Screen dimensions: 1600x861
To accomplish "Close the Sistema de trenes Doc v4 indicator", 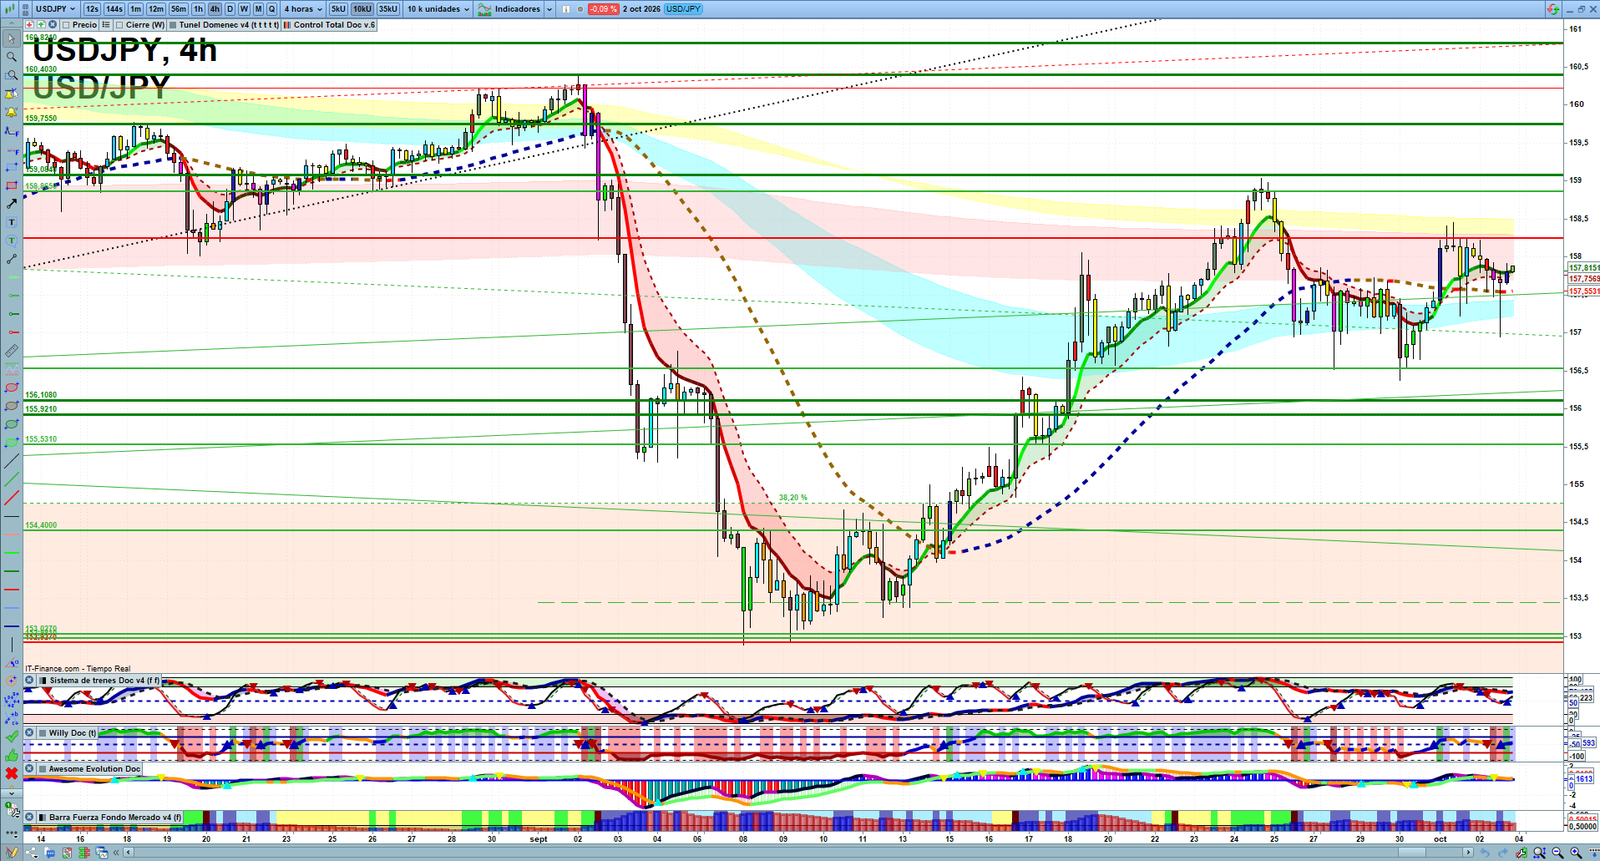I will click(x=30, y=680).
